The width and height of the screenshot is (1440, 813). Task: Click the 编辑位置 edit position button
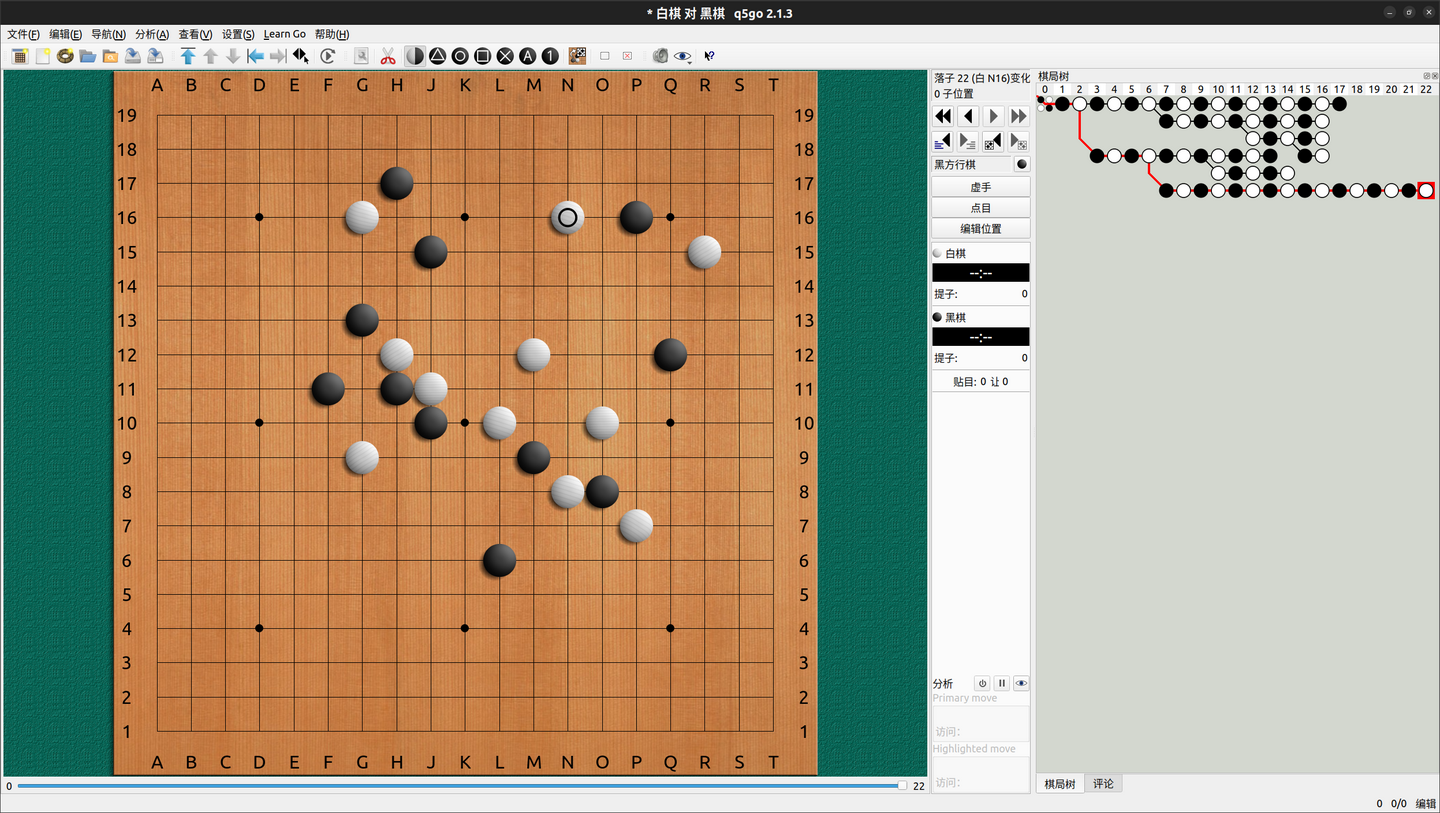[x=981, y=229]
